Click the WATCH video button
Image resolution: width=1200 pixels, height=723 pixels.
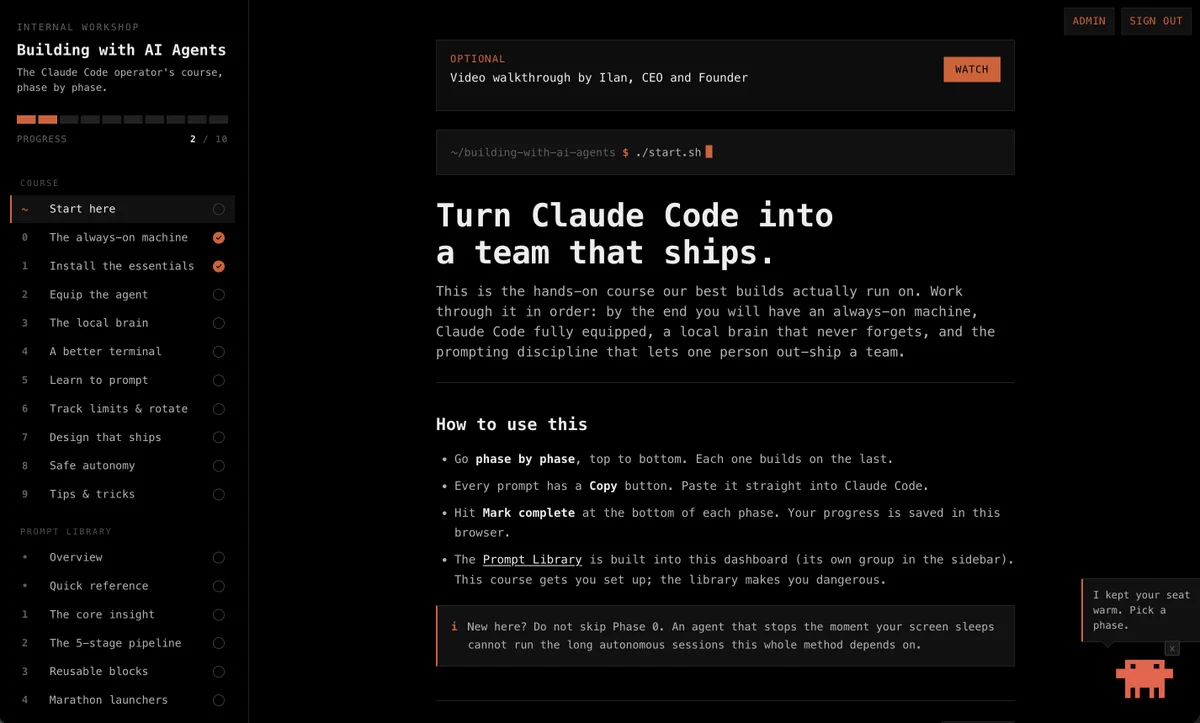click(971, 69)
